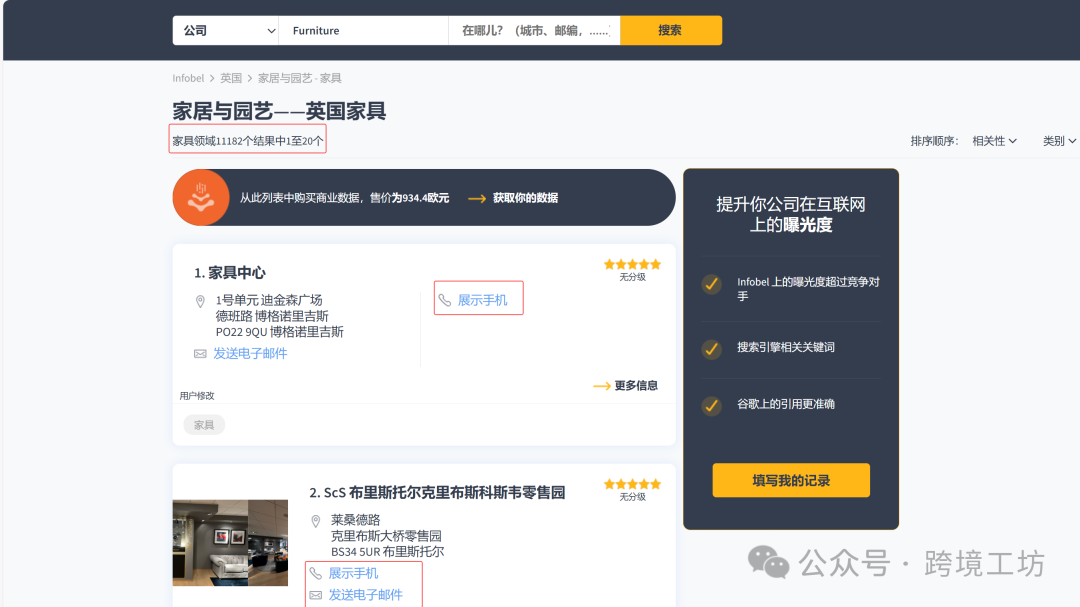Select the 家居与园艺·家具 breadcrumb item
The height and width of the screenshot is (607, 1080).
(301, 77)
